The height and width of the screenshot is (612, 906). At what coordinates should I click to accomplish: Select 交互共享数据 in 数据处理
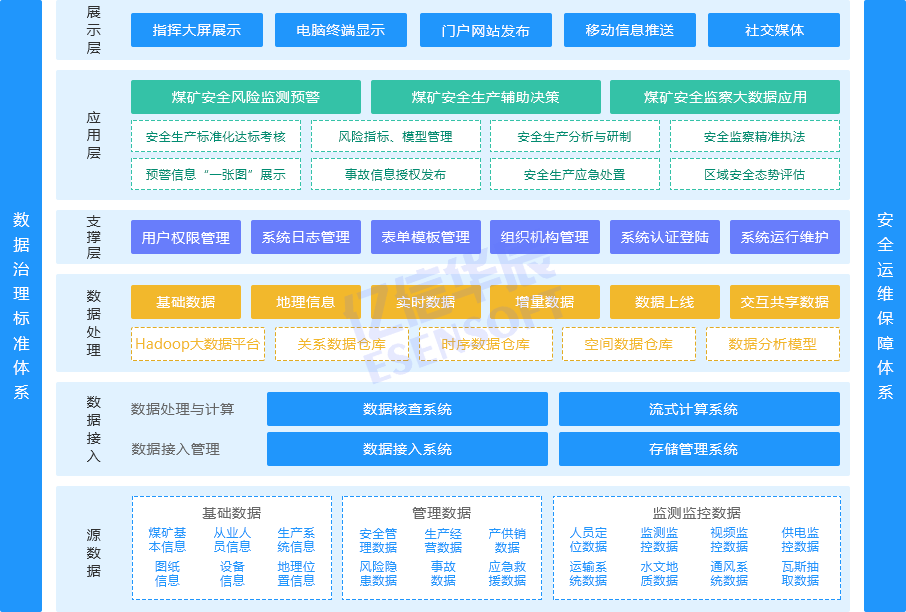[x=784, y=302]
